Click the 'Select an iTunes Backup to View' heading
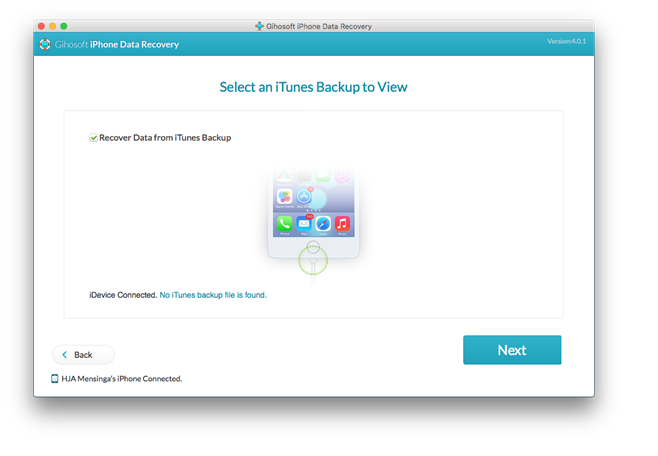The width and height of the screenshot is (658, 456). point(313,87)
